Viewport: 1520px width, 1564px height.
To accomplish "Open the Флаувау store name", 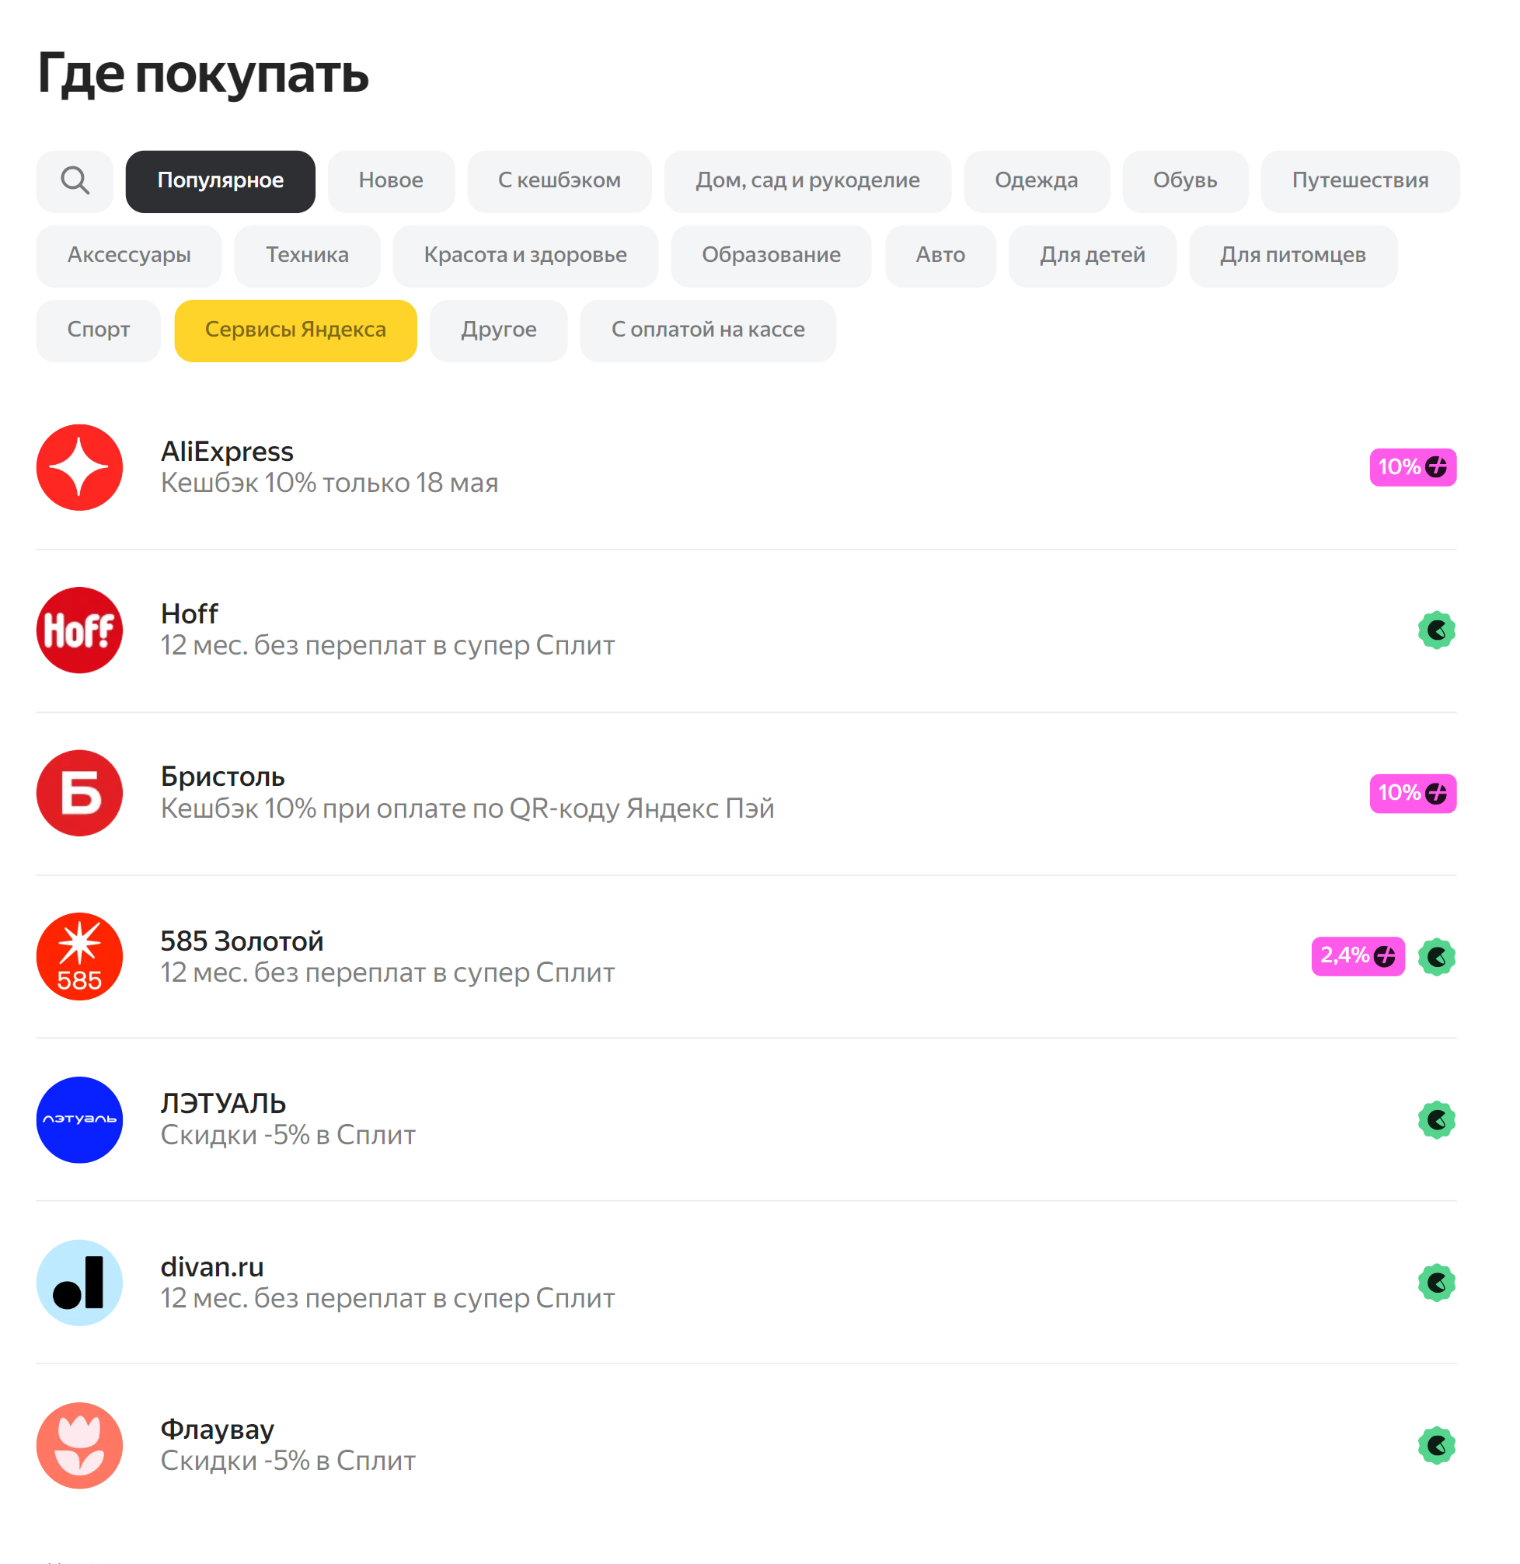I will tap(217, 1430).
